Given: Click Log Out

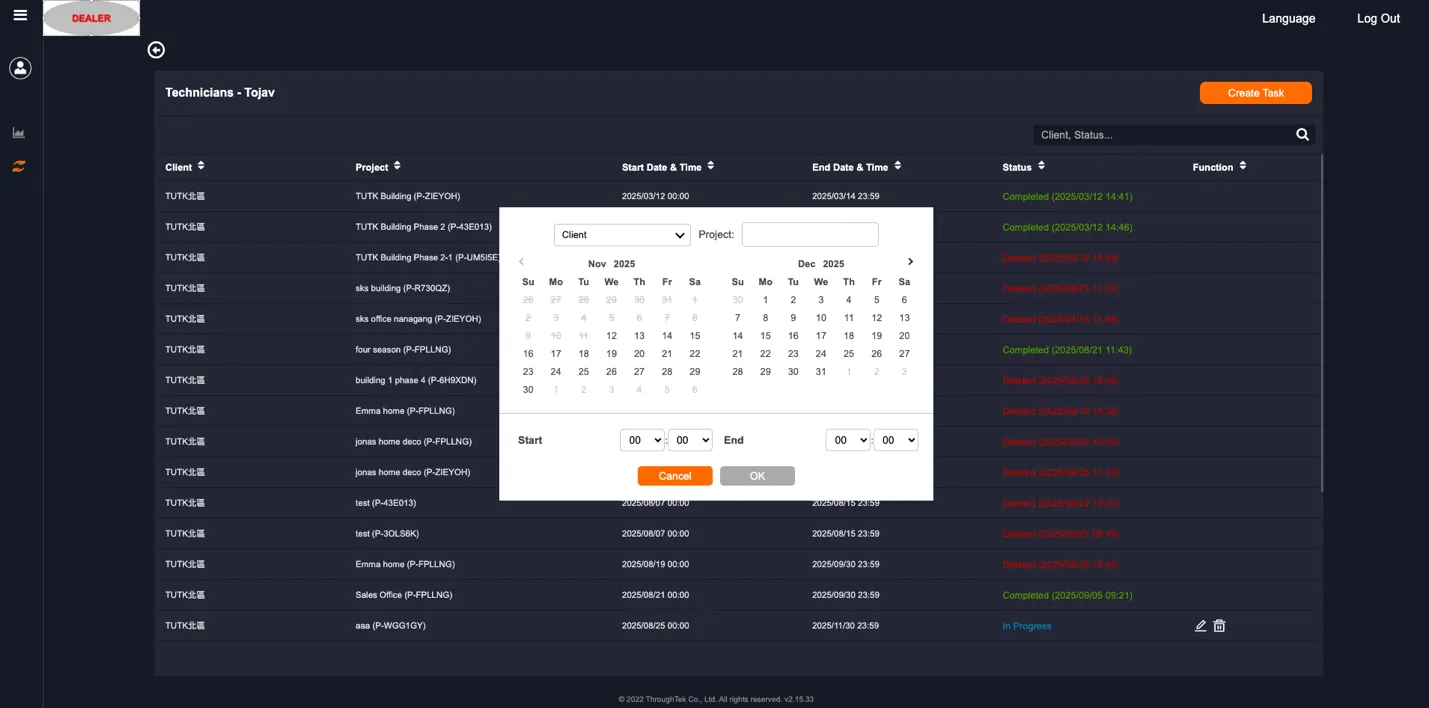Looking at the screenshot, I should pyautogui.click(x=1378, y=18).
